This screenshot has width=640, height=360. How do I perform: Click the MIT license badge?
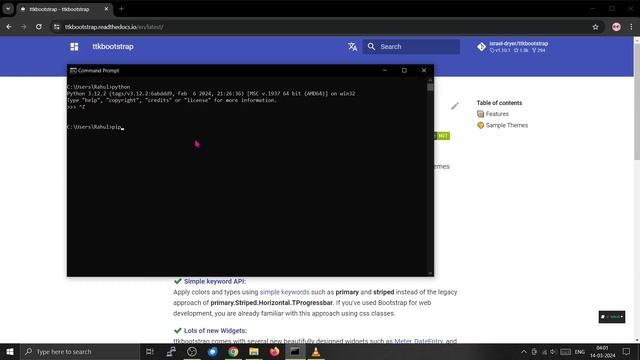(x=442, y=136)
